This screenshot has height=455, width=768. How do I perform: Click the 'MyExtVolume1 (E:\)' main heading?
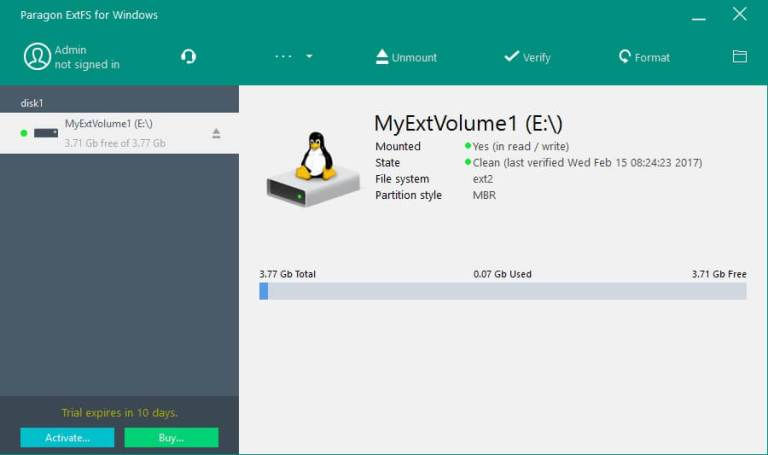coord(468,123)
